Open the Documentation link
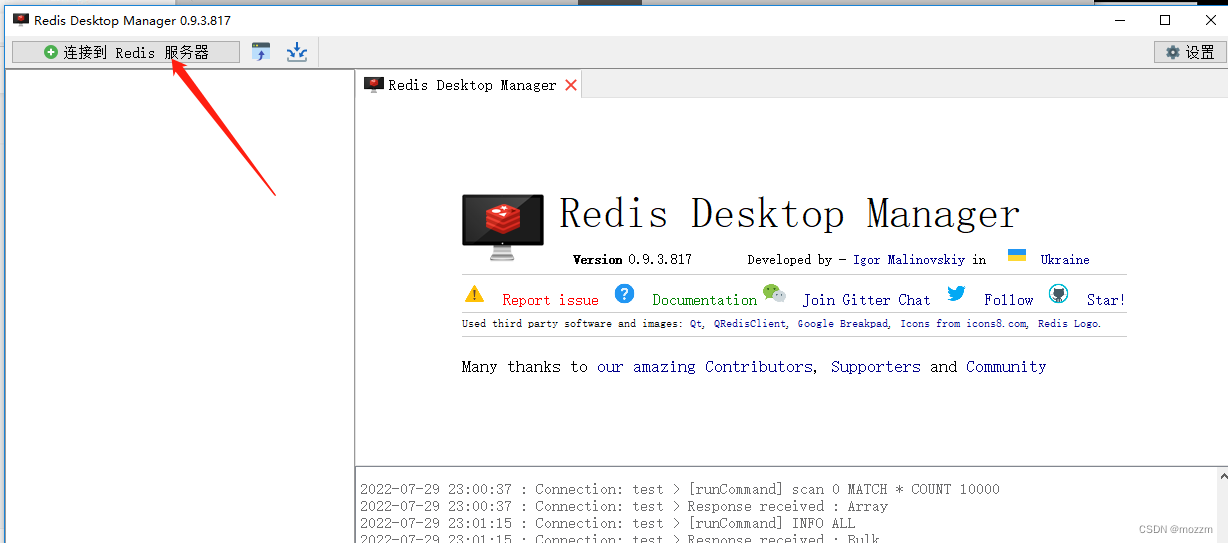 (x=704, y=300)
